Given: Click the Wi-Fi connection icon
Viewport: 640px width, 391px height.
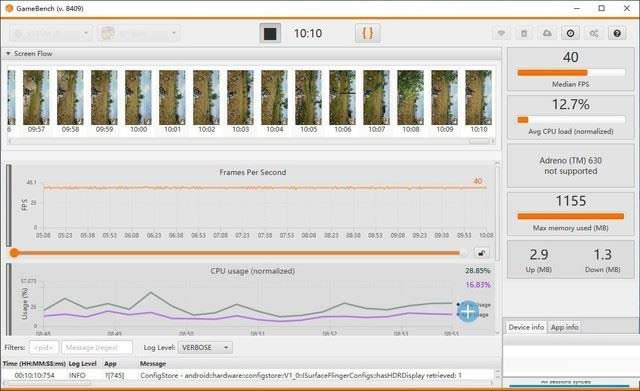Looking at the screenshot, I should pyautogui.click(x=501, y=33).
